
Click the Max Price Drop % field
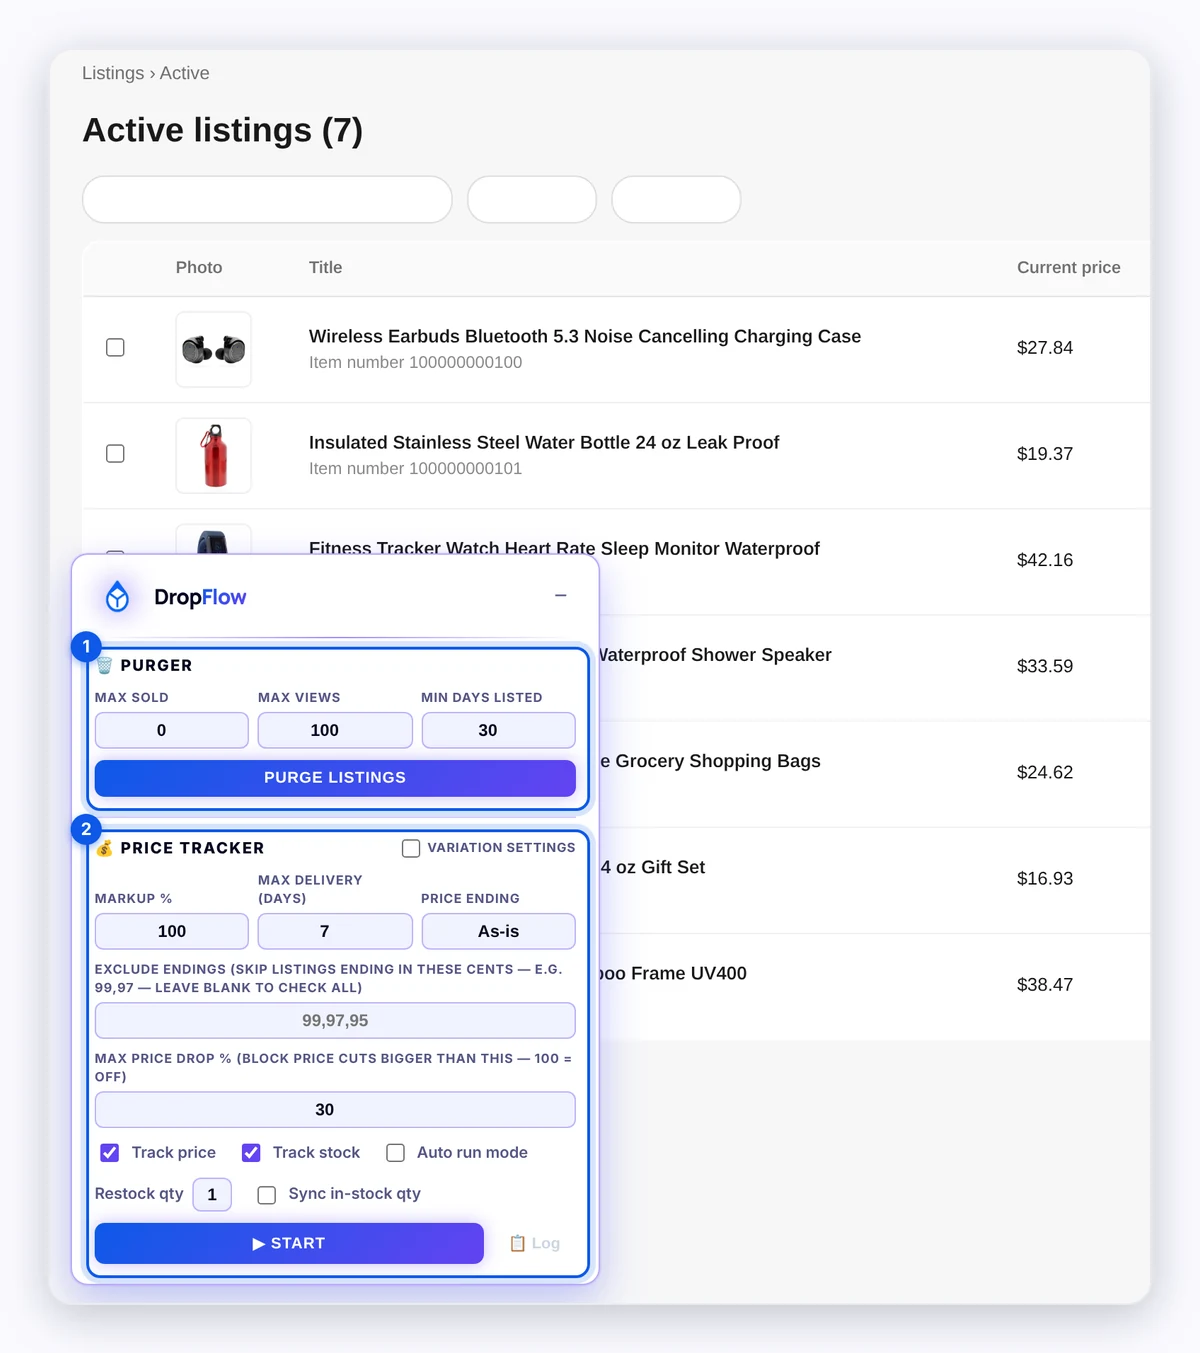click(335, 1109)
